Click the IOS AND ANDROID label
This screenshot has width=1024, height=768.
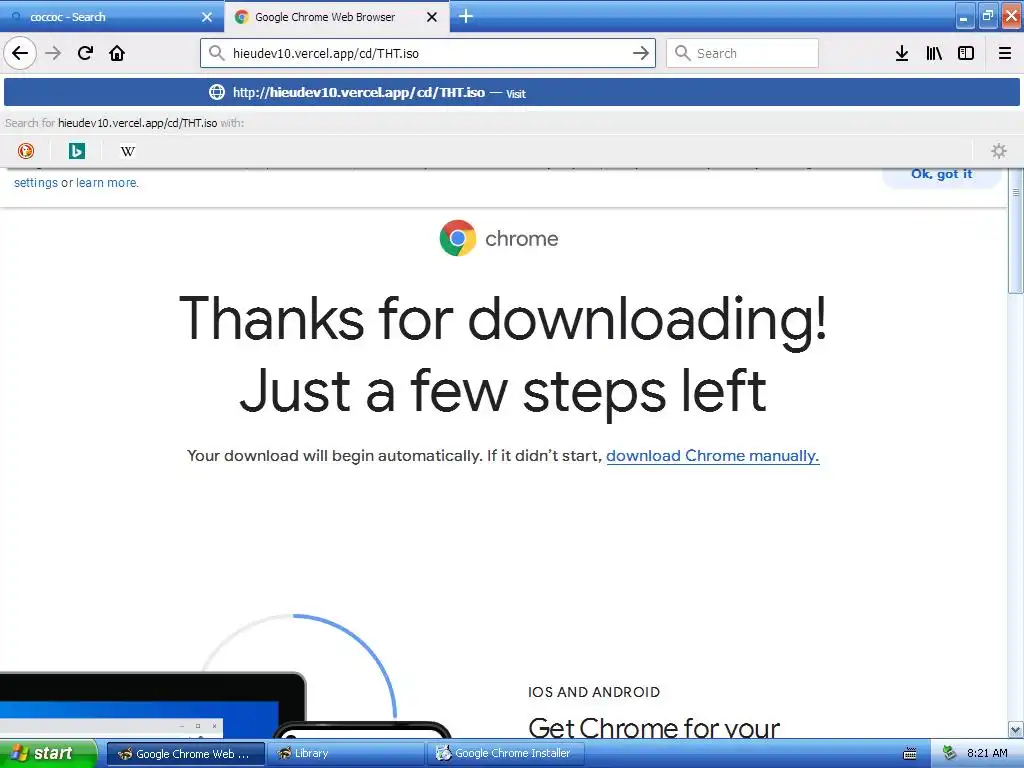(x=594, y=692)
